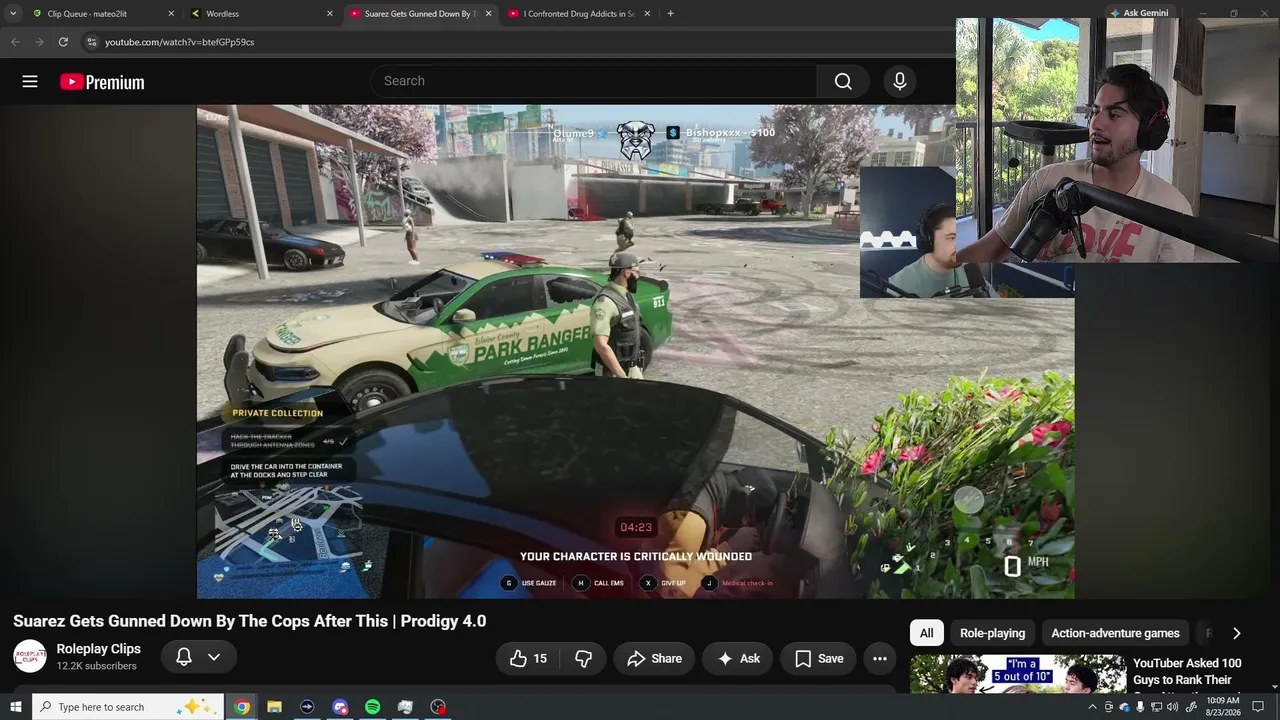Viewport: 1280px width, 720px height.
Task: Focus the address bar URL
Action: point(179,42)
